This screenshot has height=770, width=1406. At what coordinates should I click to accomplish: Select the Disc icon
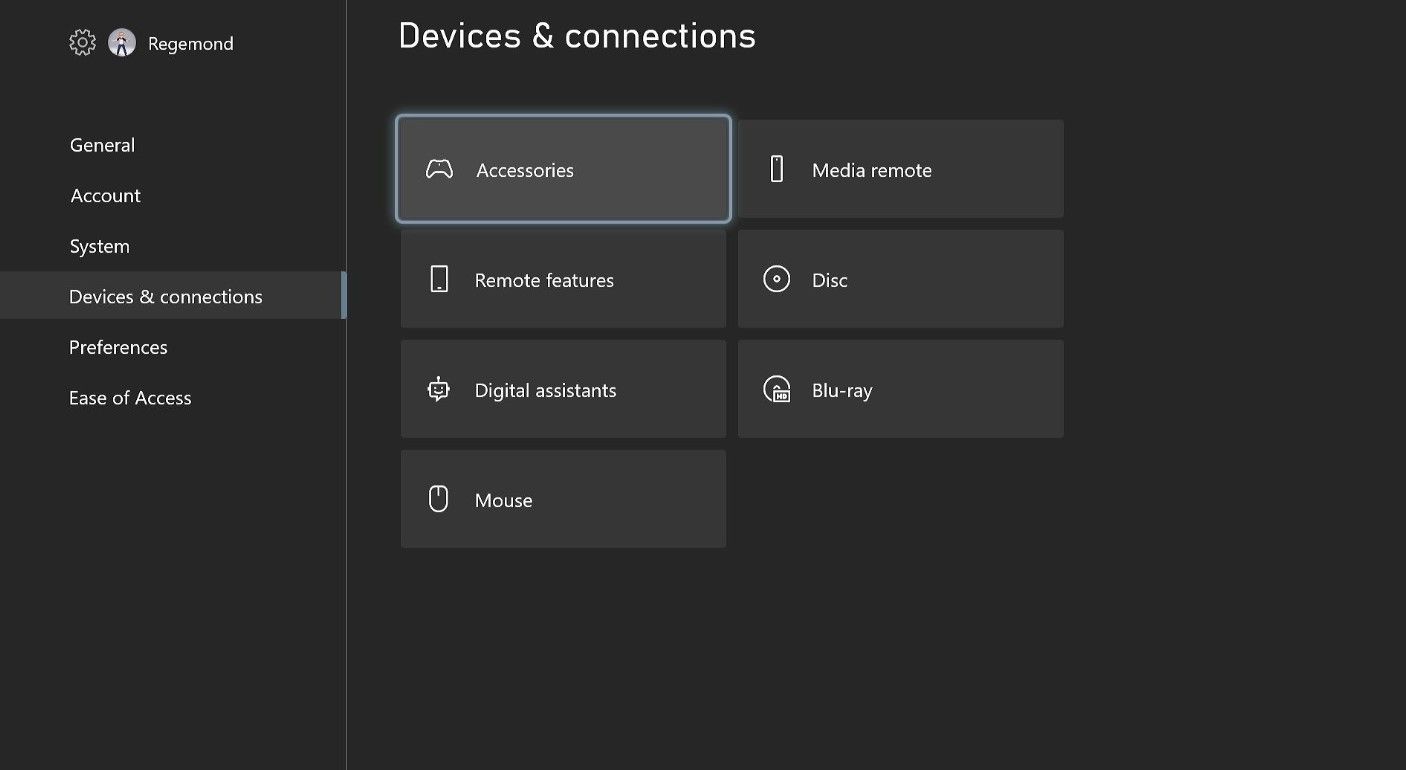coord(777,279)
